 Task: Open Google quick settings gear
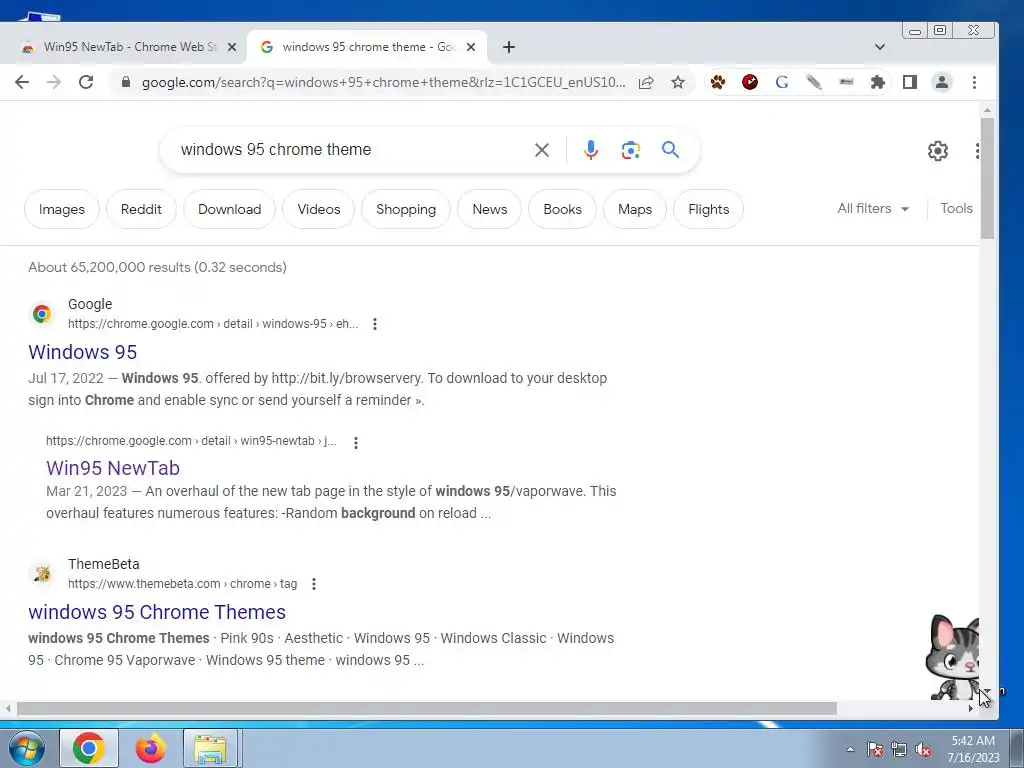pyautogui.click(x=938, y=151)
